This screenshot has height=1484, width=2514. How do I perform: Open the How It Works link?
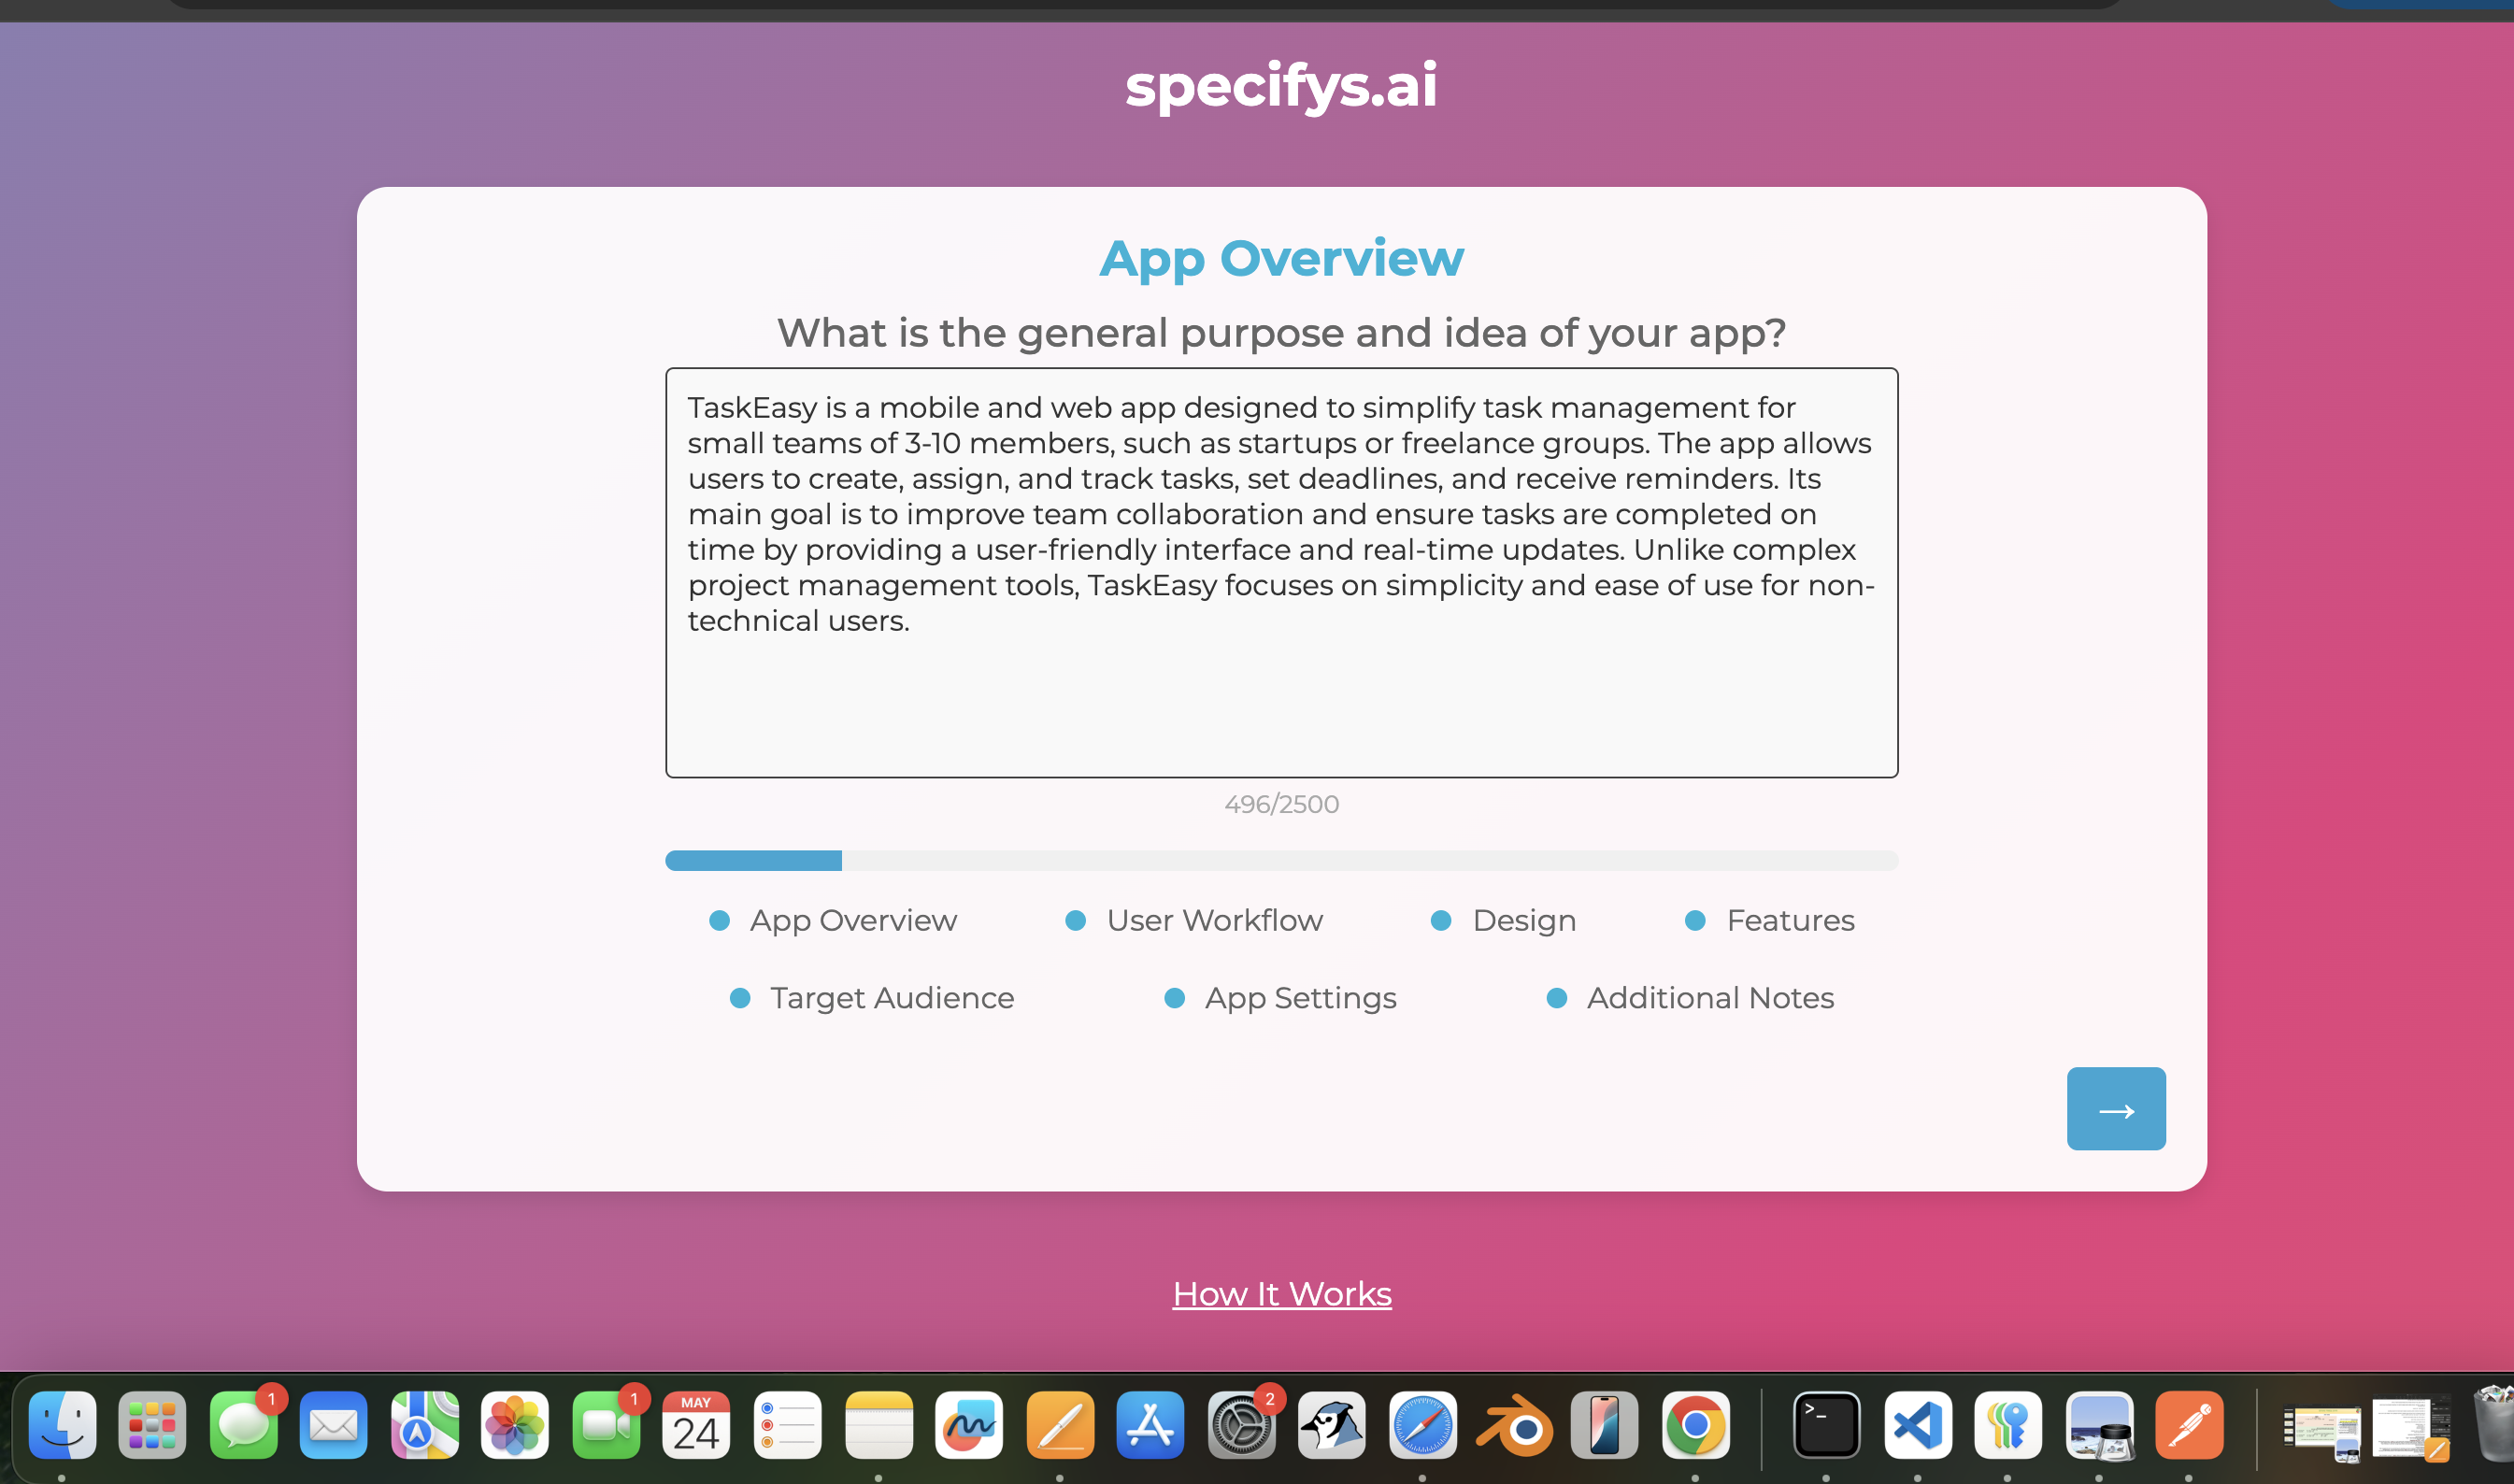[x=1281, y=1293]
